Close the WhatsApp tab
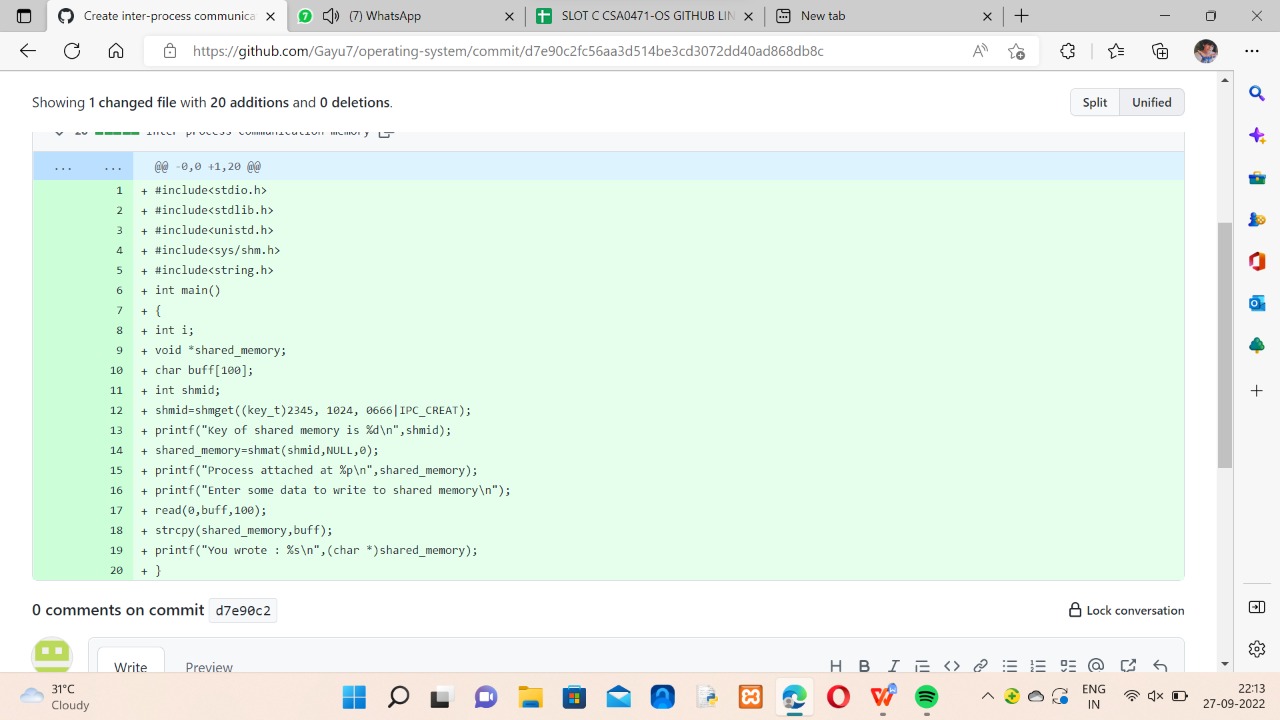Image resolution: width=1280 pixels, height=720 pixels. point(509,16)
